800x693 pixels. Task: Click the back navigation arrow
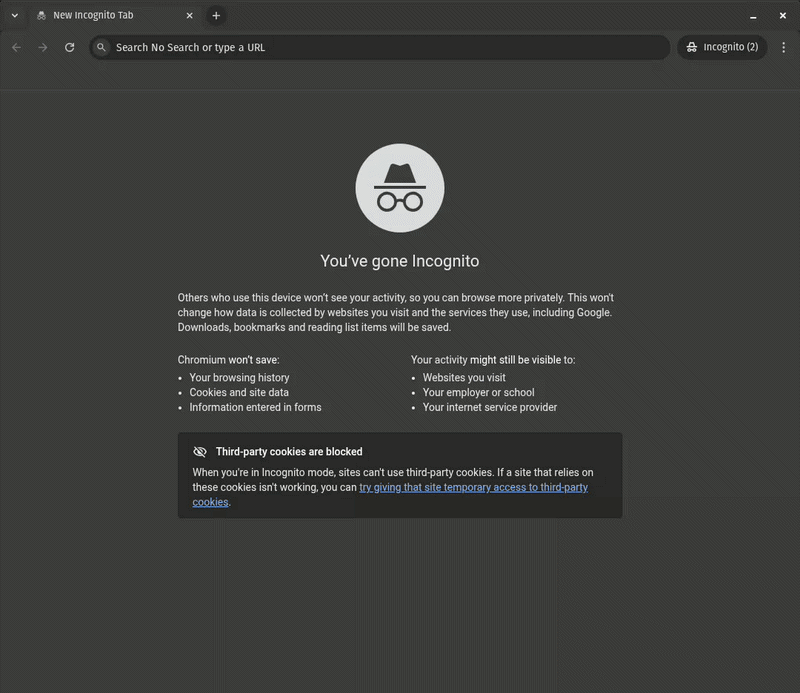click(16, 47)
